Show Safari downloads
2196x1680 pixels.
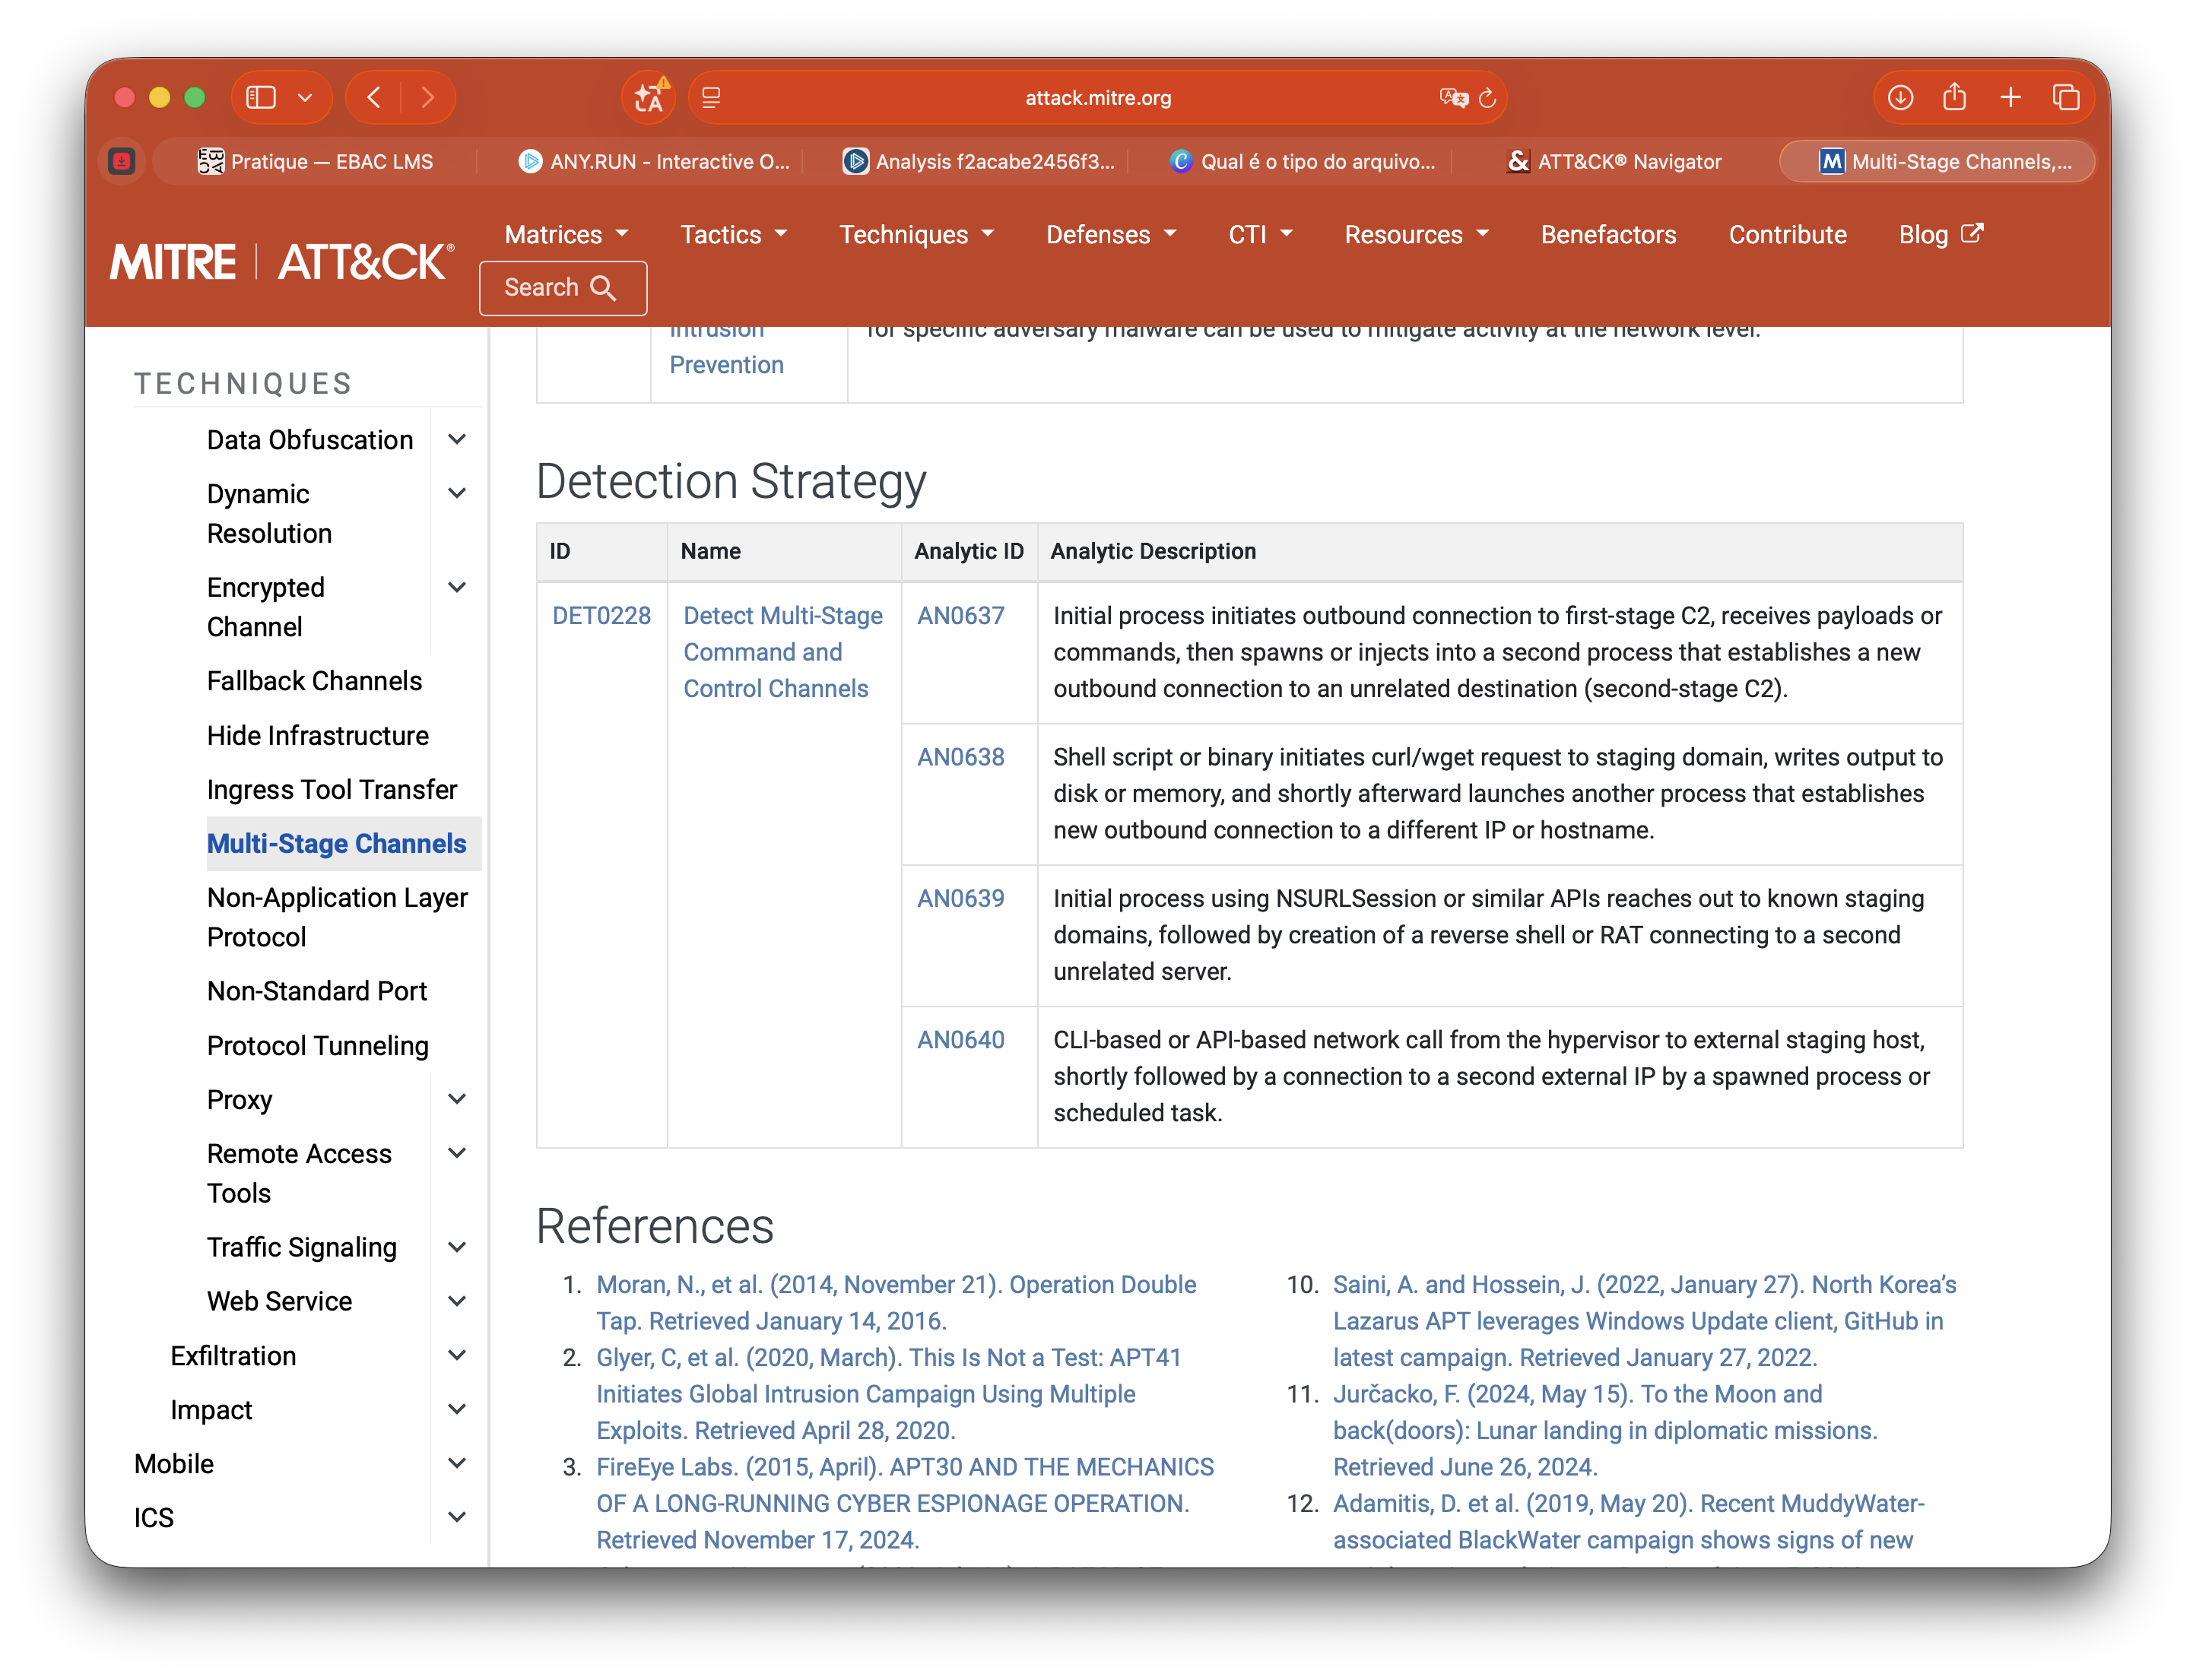[x=1900, y=97]
